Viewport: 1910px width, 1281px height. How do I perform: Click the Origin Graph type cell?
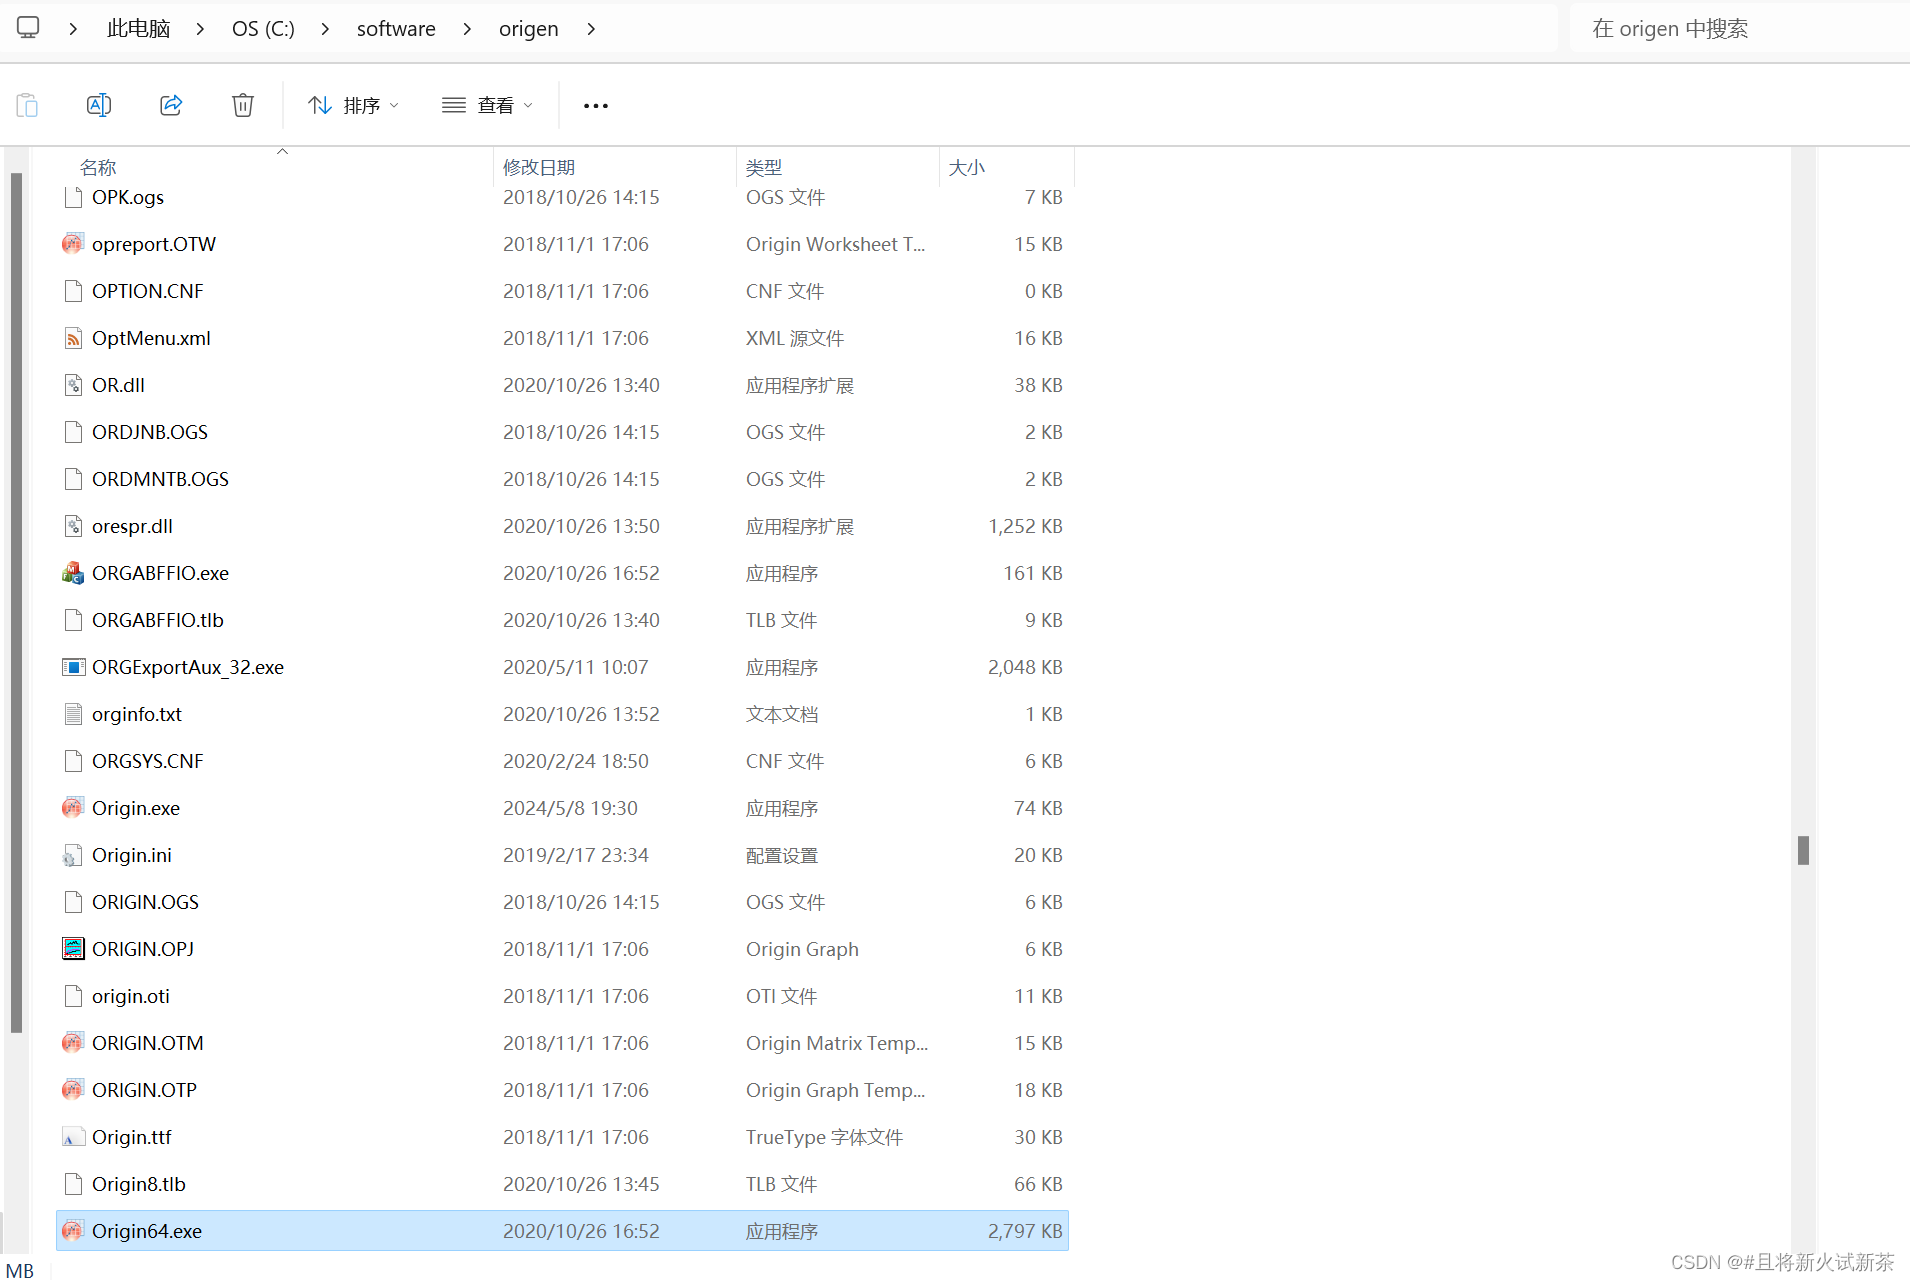click(x=802, y=949)
